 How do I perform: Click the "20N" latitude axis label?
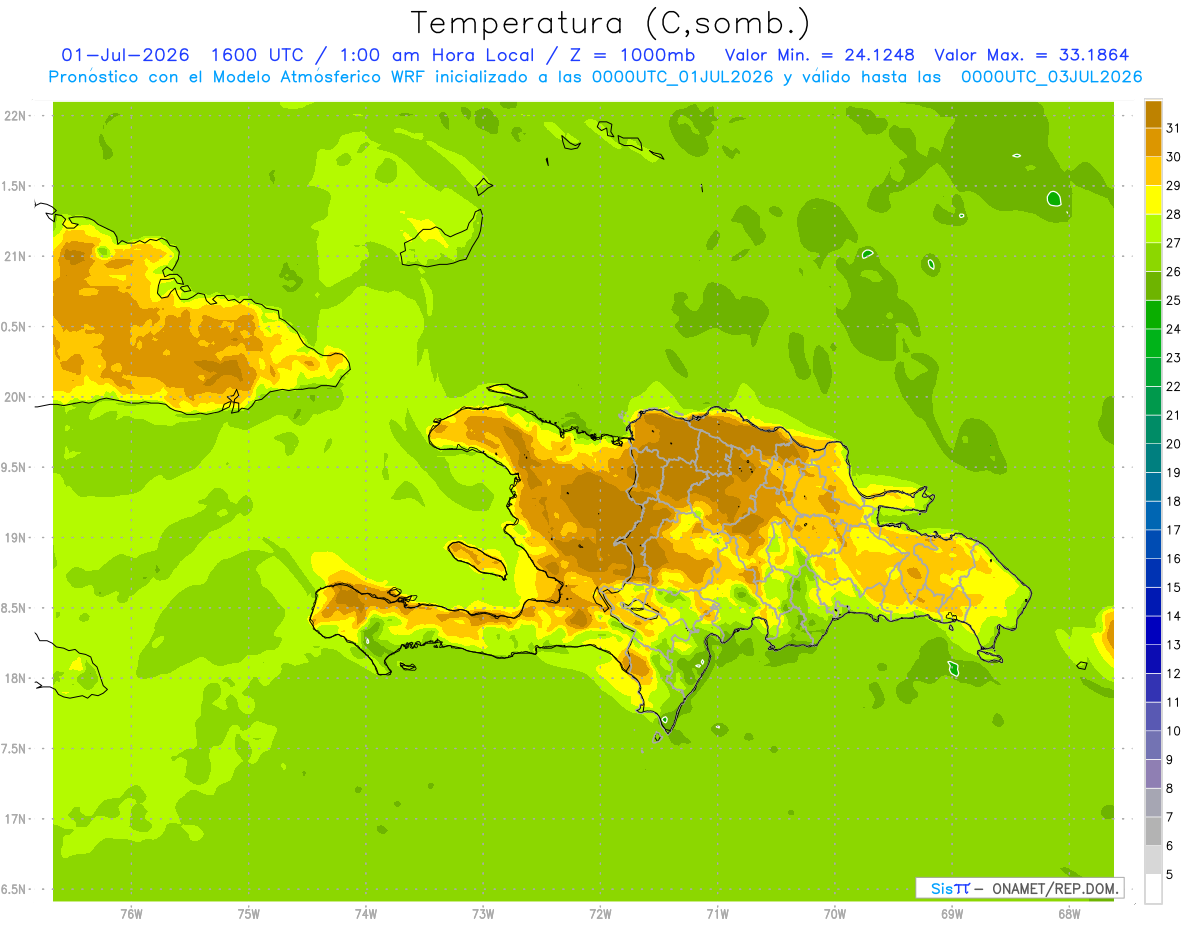[x=16, y=397]
